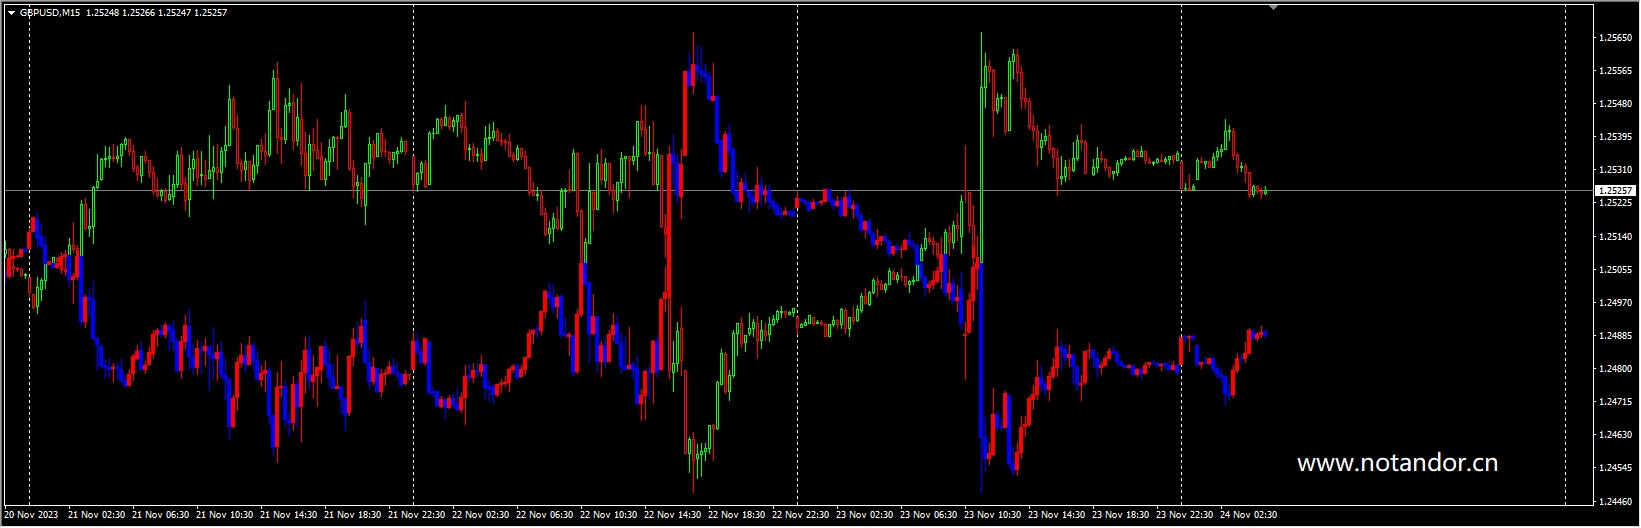This screenshot has width=1641, height=528.
Task: Click the 22 Nov 18:30 time label
Action: (x=738, y=515)
